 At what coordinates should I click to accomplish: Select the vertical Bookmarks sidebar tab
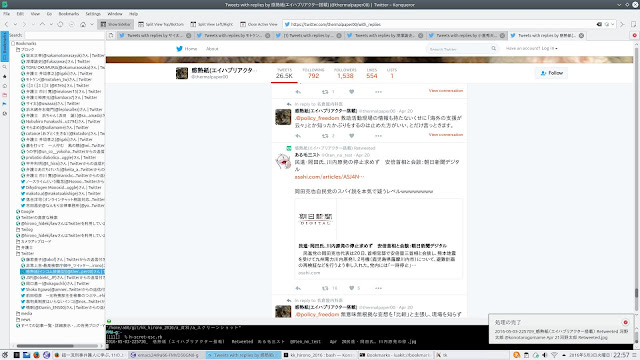point(4,47)
